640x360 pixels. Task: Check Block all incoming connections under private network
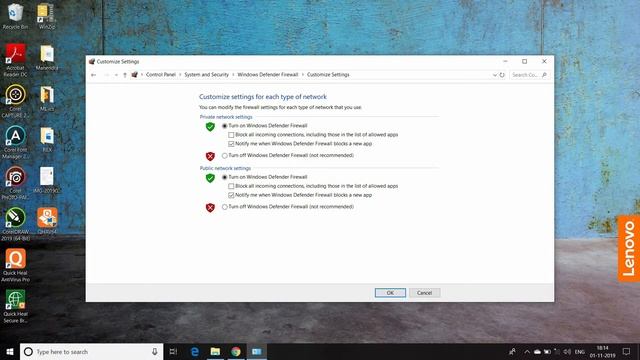231,135
